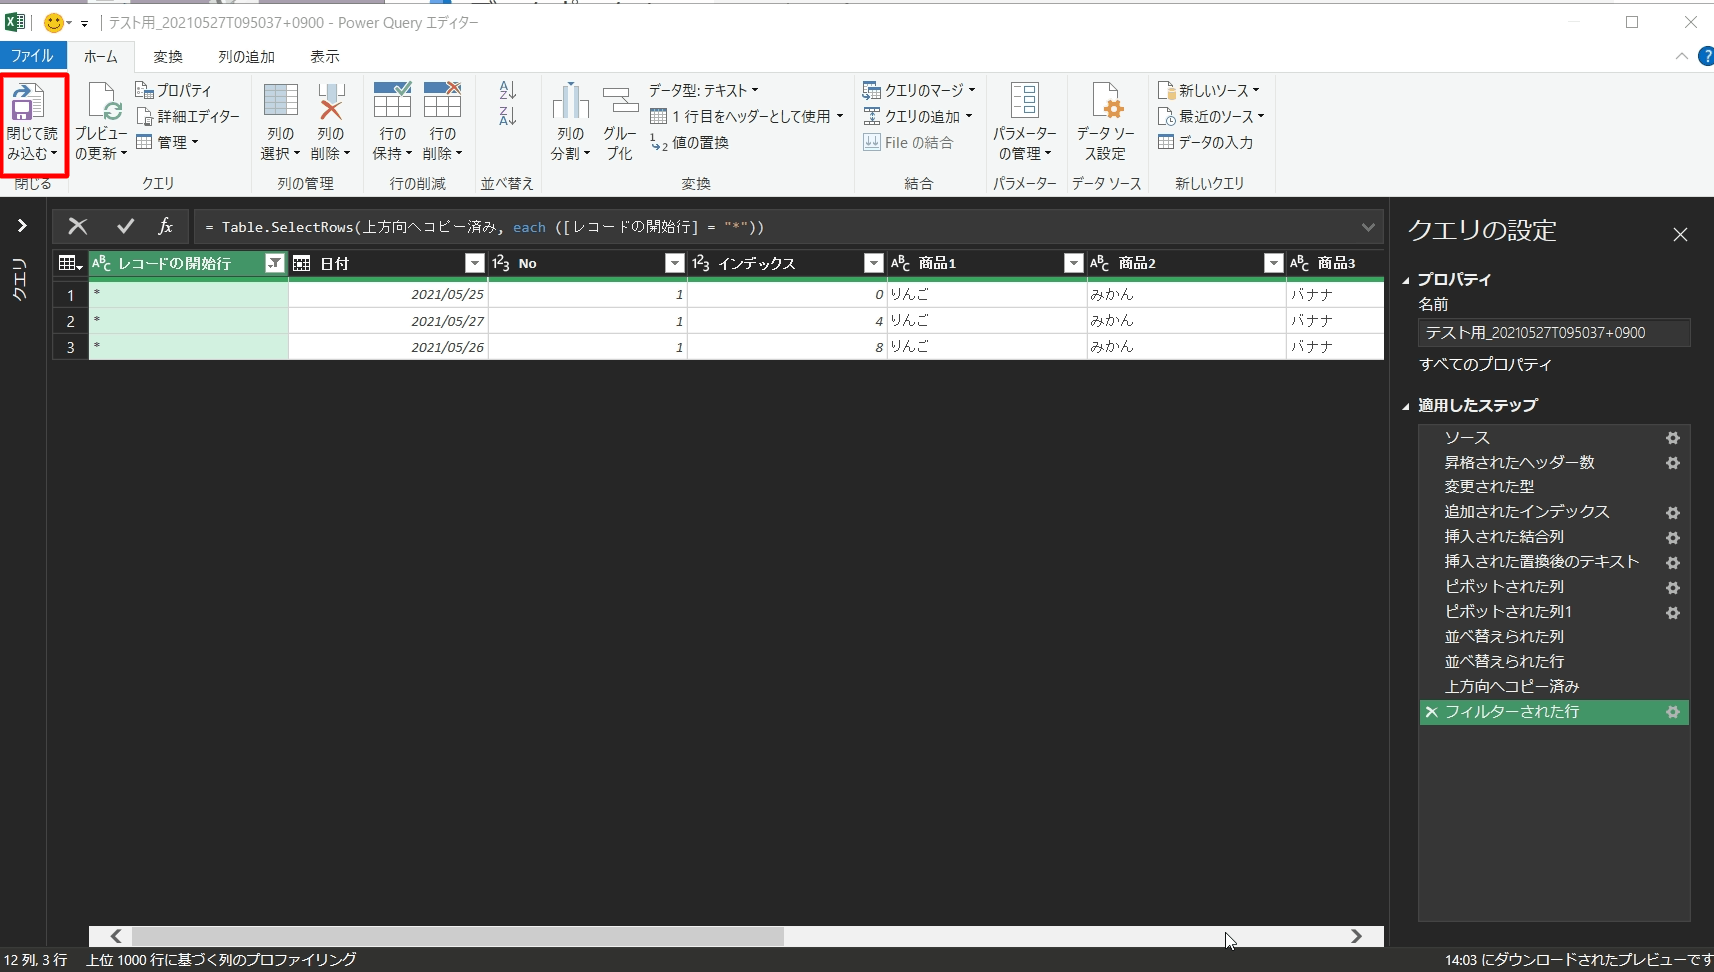Confirm formula with the checkmark button
Screen dimensions: 1714x972
tap(125, 227)
